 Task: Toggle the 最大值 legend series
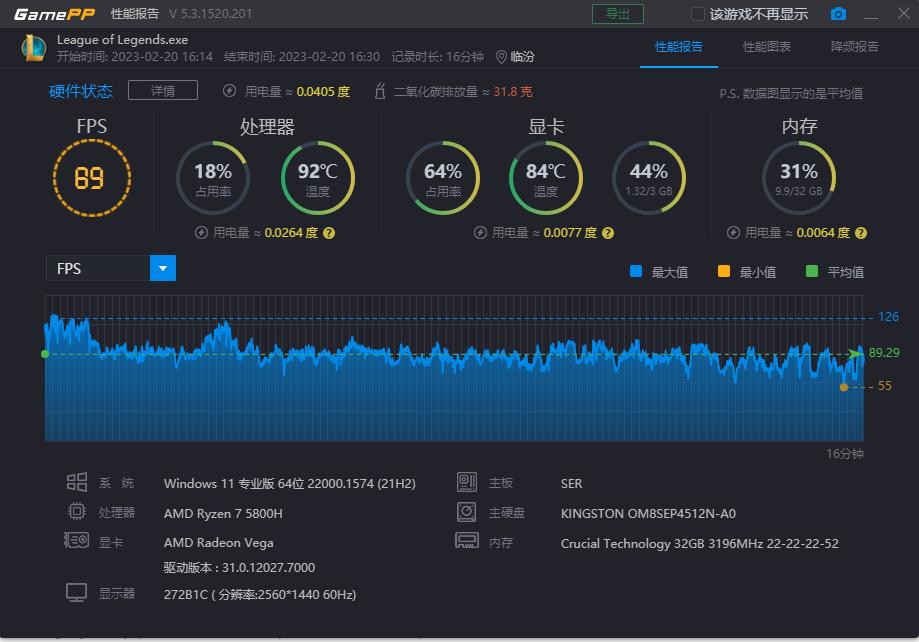click(x=636, y=272)
